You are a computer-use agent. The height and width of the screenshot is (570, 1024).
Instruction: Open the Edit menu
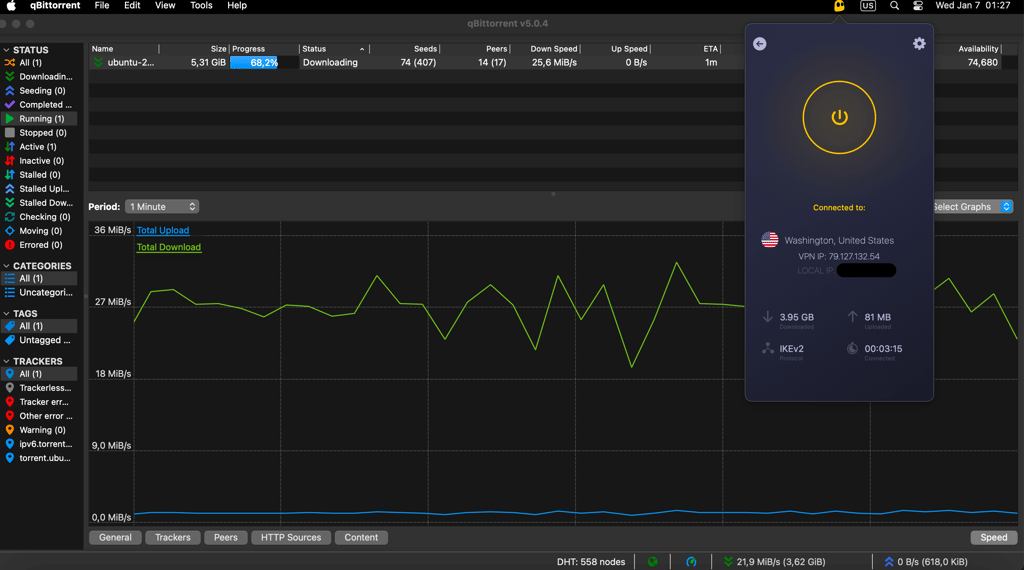[x=133, y=5]
